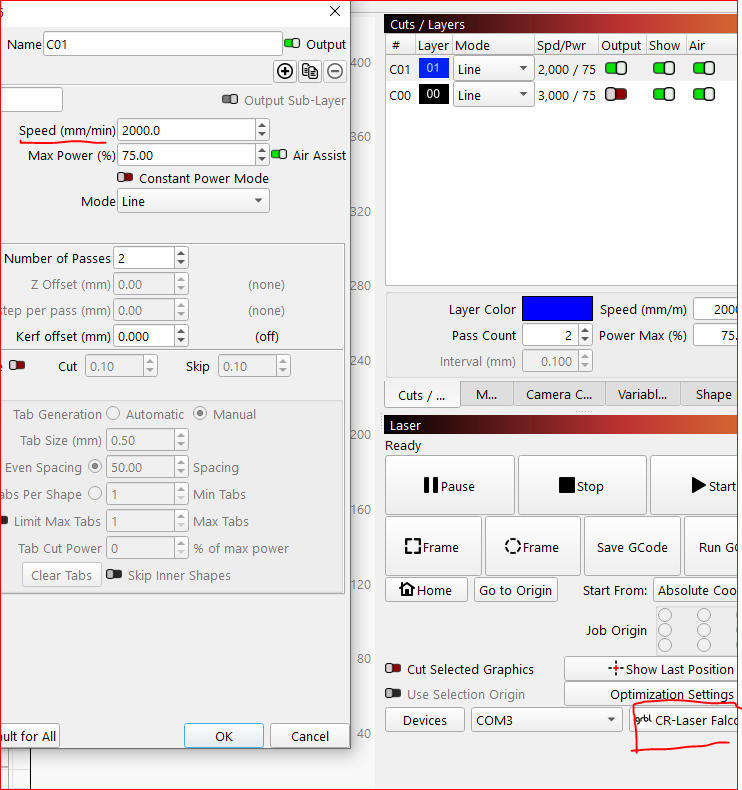
Task: Open the COM3 port dropdown
Action: [x=546, y=720]
